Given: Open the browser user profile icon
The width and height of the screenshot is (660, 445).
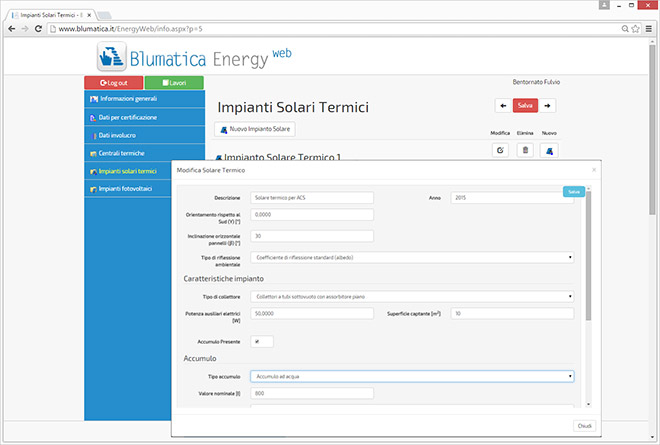Looking at the screenshot, I should pos(604,5).
